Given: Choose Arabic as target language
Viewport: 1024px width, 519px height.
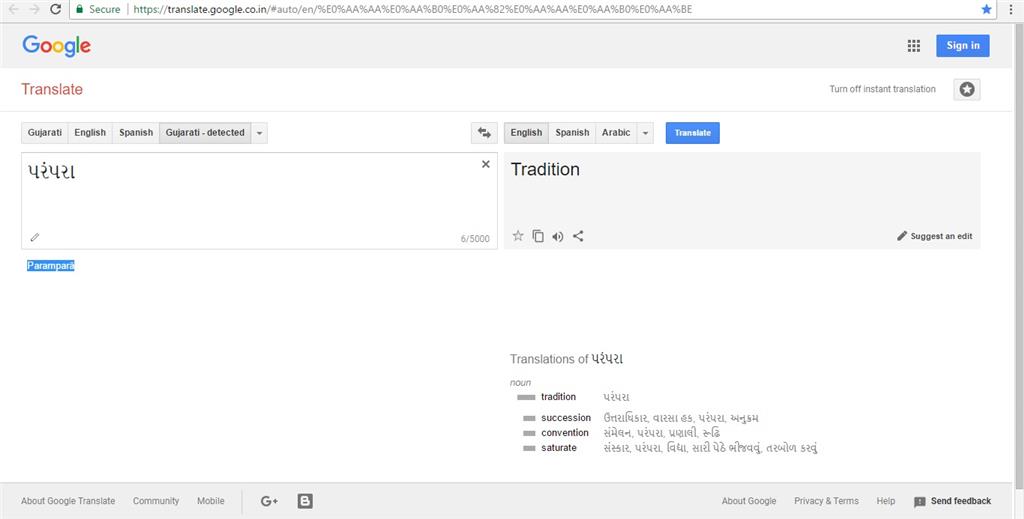Looking at the screenshot, I should coord(616,133).
